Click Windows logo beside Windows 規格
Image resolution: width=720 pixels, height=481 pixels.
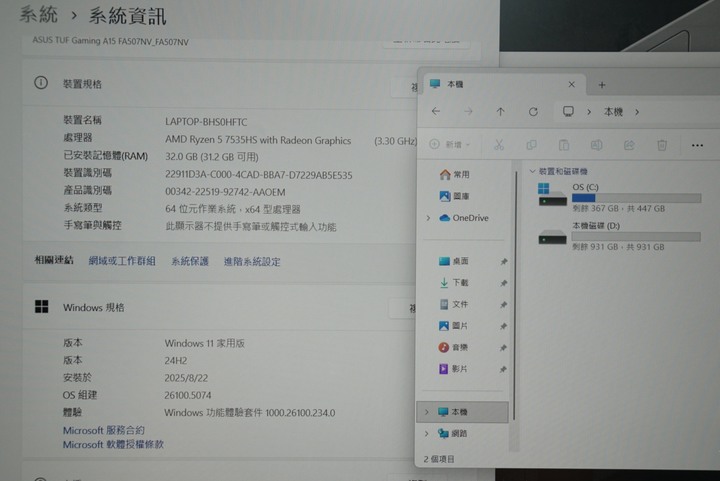41,307
